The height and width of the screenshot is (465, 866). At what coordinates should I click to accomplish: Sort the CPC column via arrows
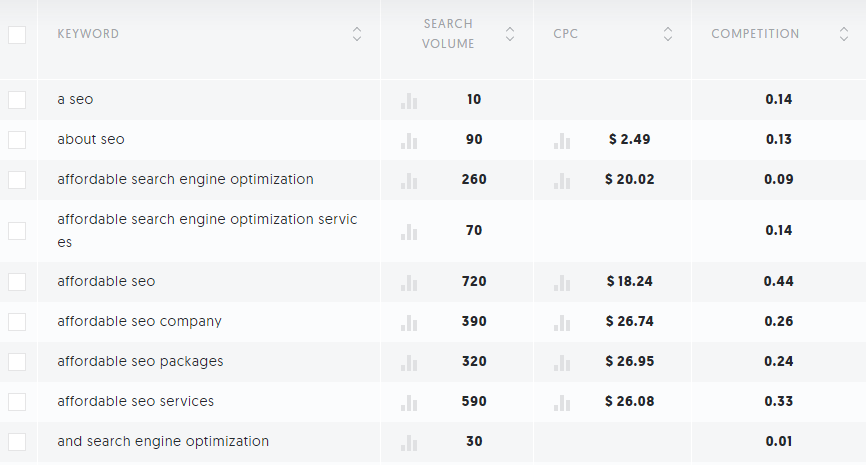pos(668,34)
